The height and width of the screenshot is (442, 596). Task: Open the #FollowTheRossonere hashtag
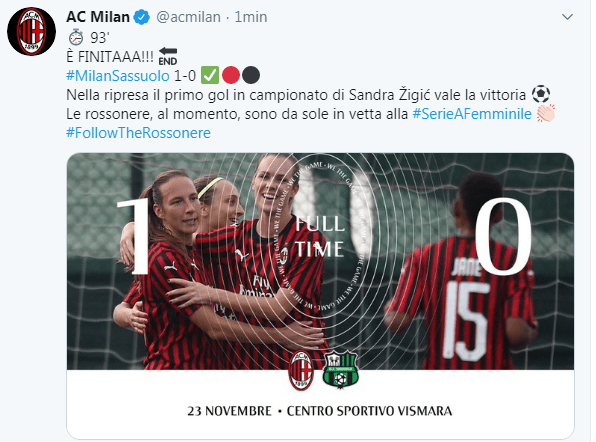tap(138, 133)
